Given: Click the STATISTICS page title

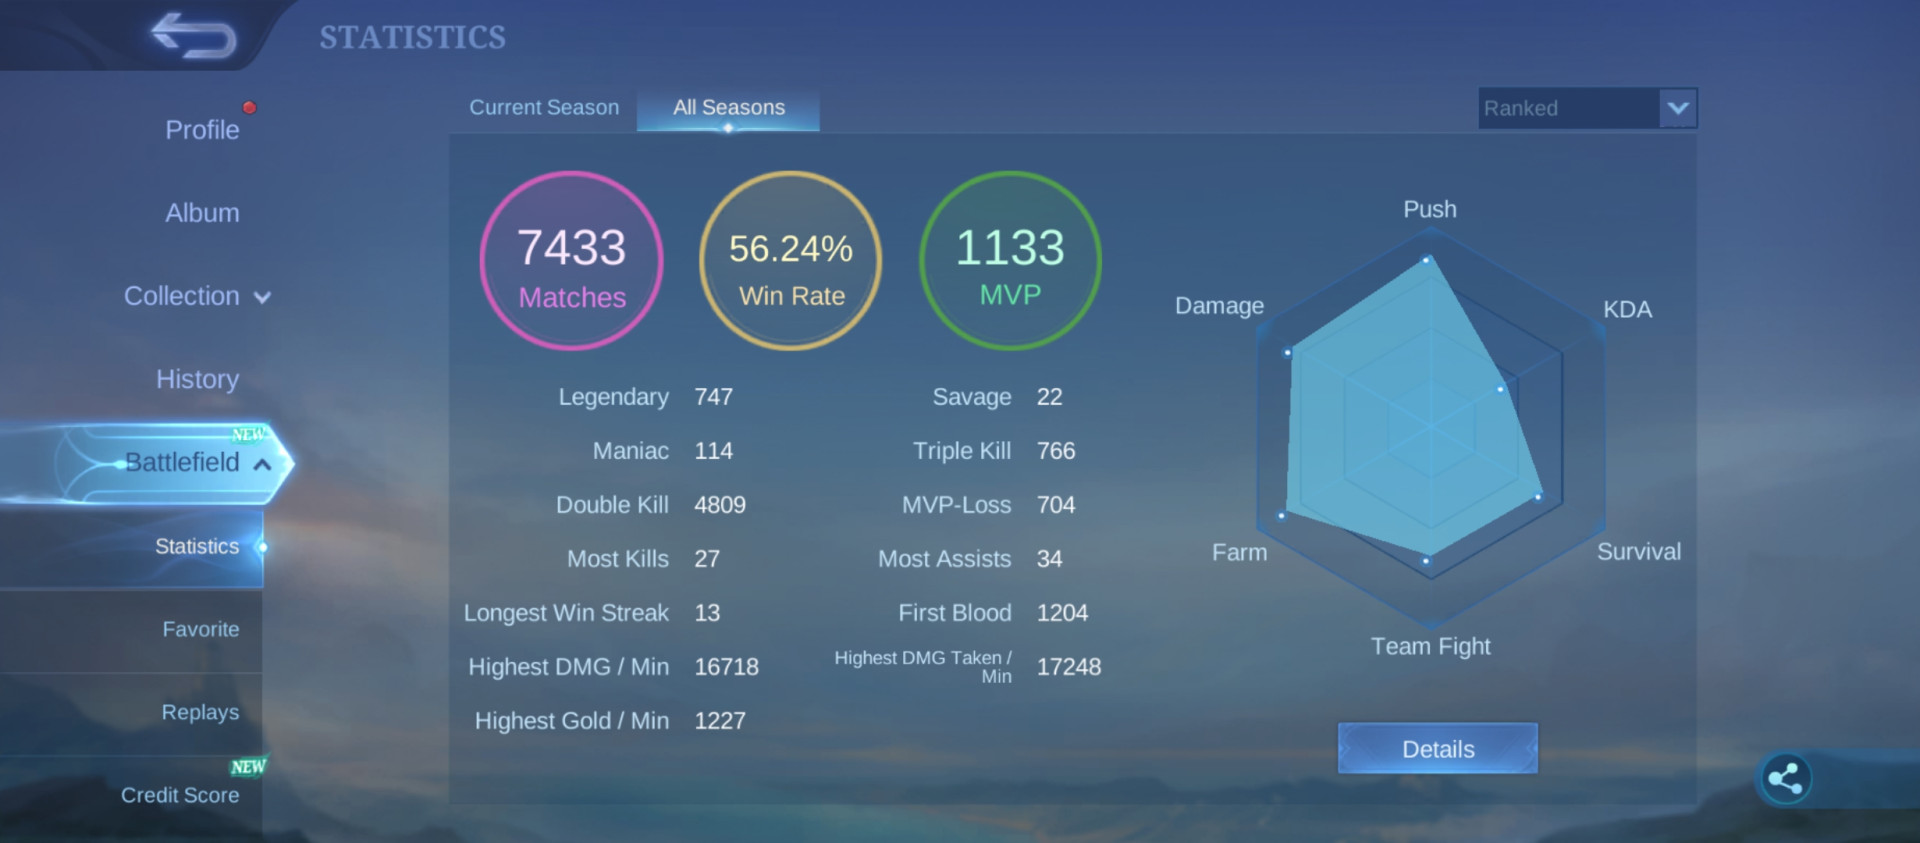Looking at the screenshot, I should point(412,37).
